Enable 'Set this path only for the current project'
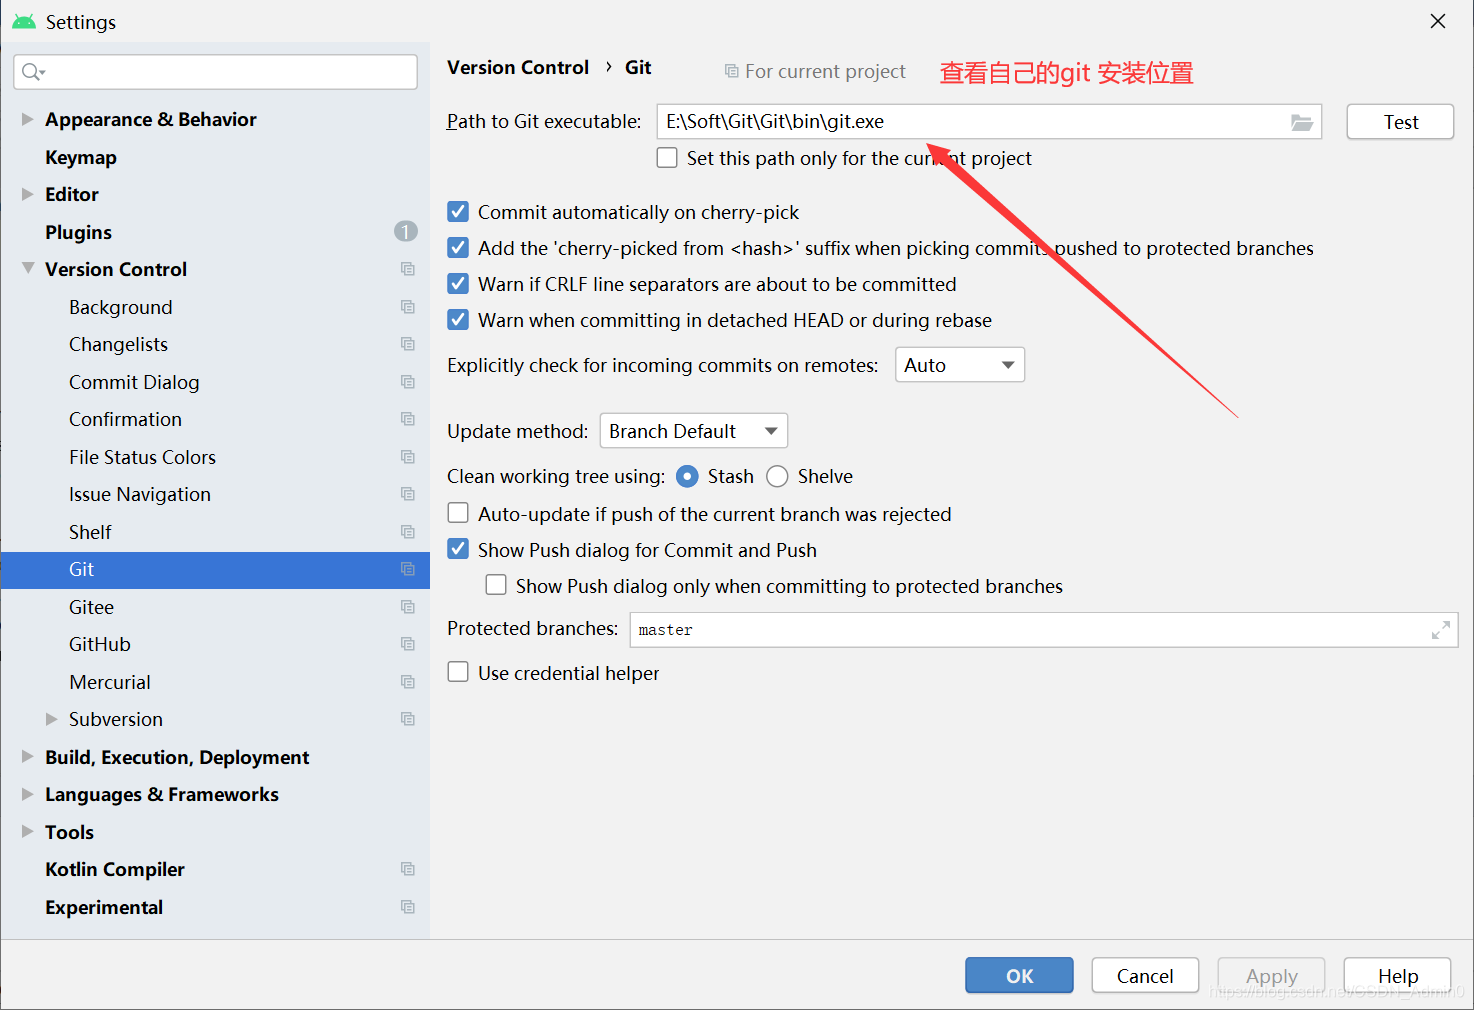 click(x=666, y=157)
